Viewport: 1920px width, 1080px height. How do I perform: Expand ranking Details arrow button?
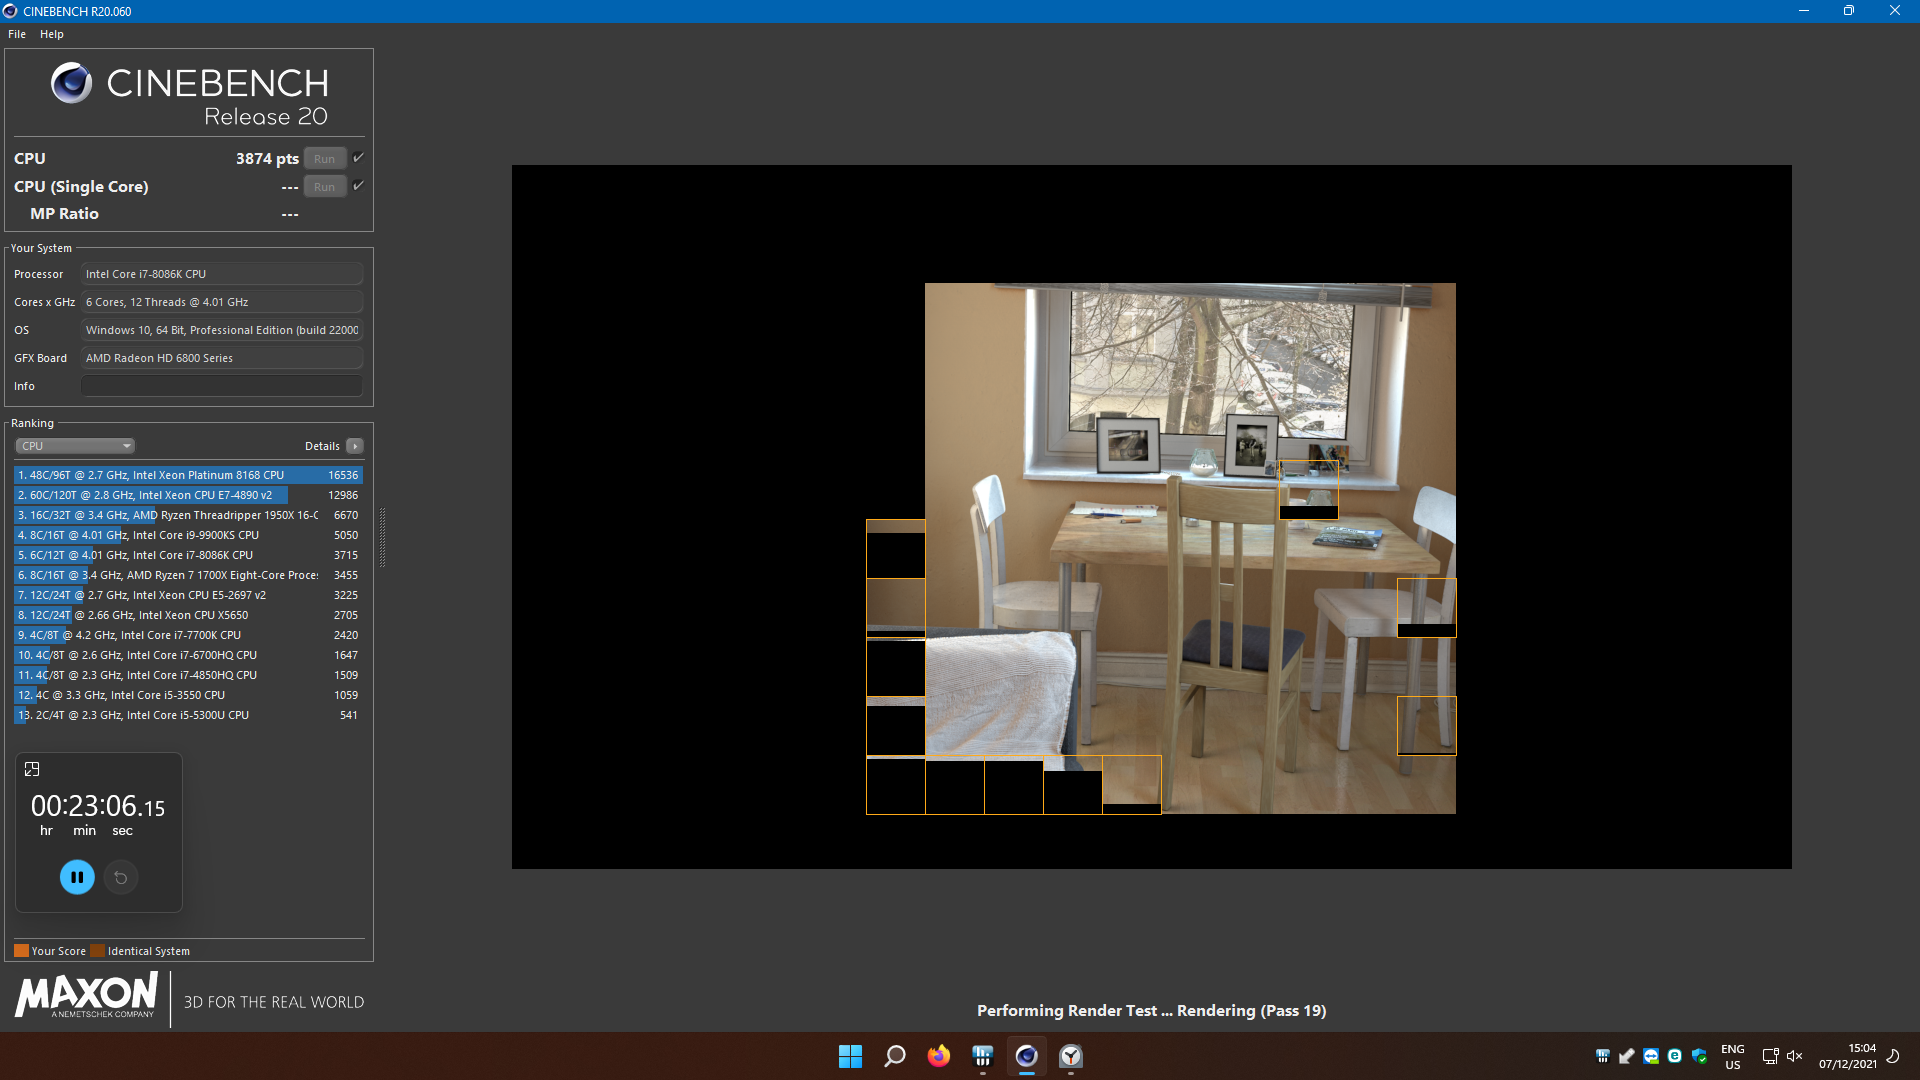point(355,446)
